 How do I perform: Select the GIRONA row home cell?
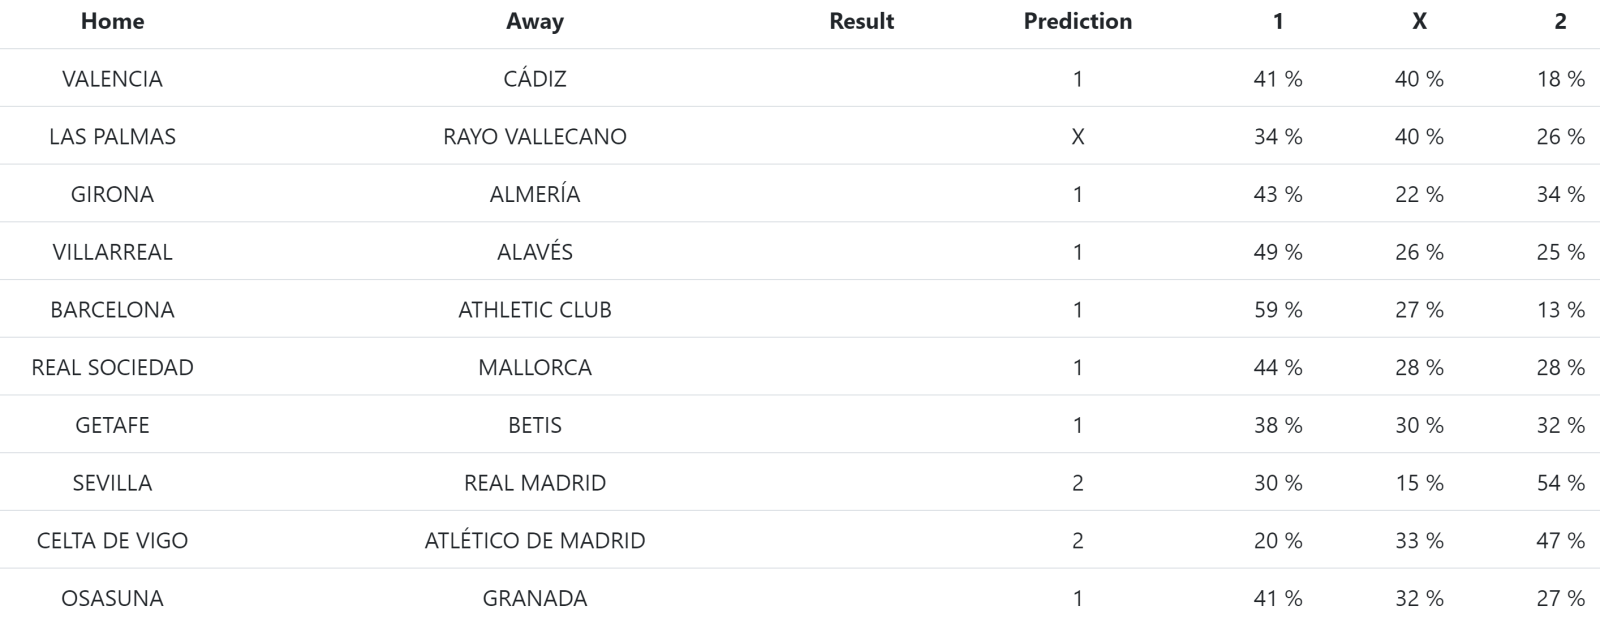click(112, 194)
